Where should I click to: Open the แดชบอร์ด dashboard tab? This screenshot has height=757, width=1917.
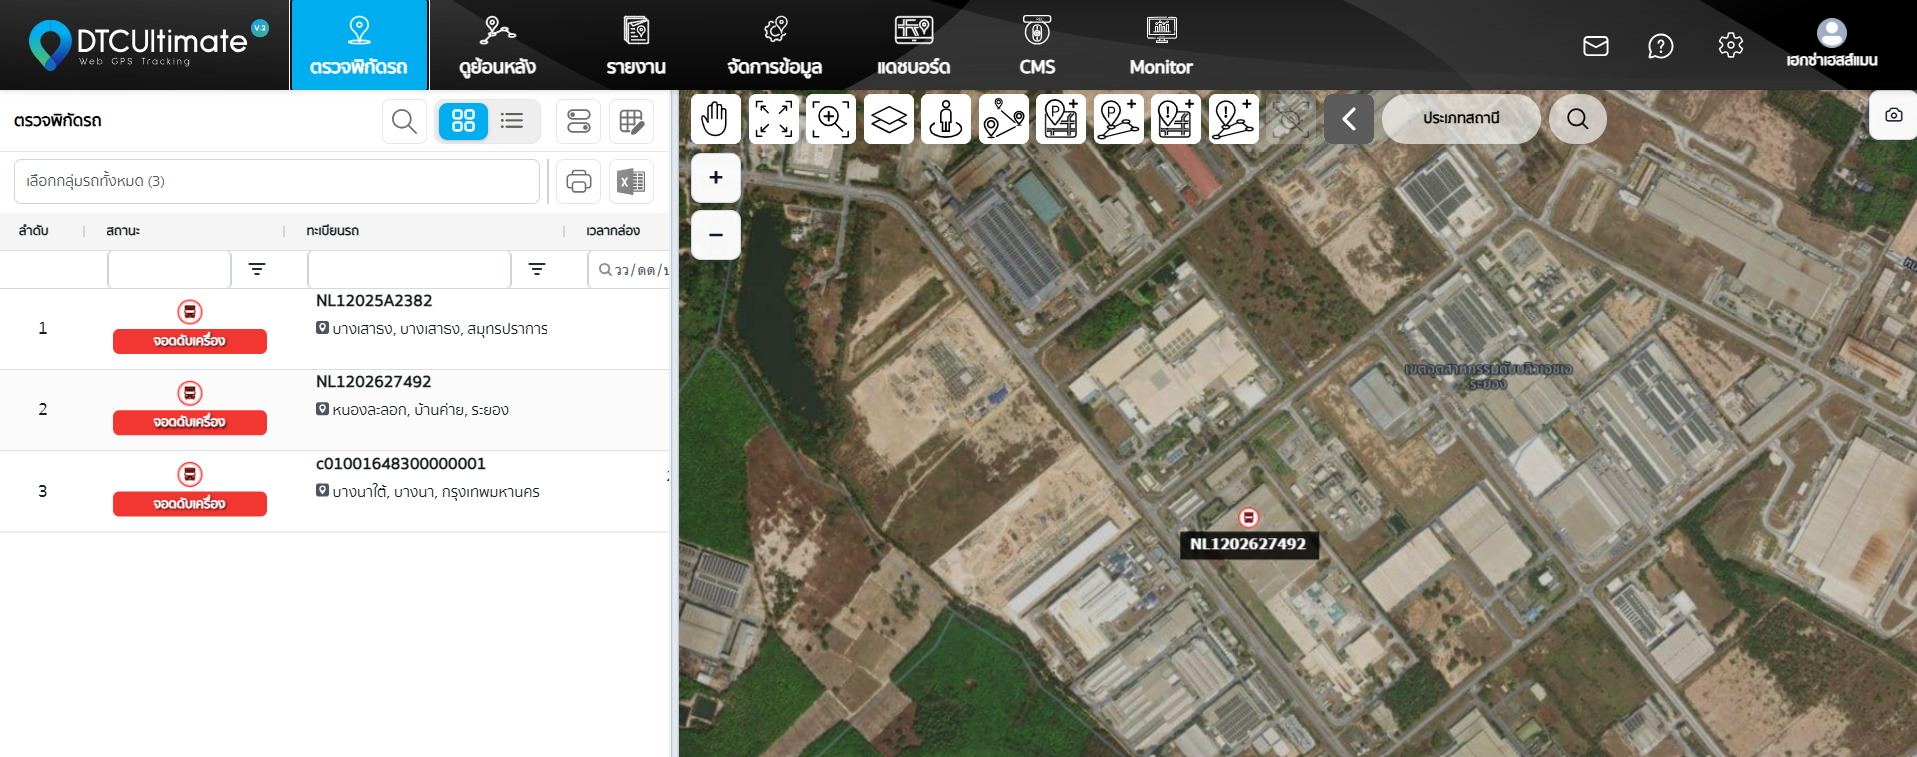point(914,45)
